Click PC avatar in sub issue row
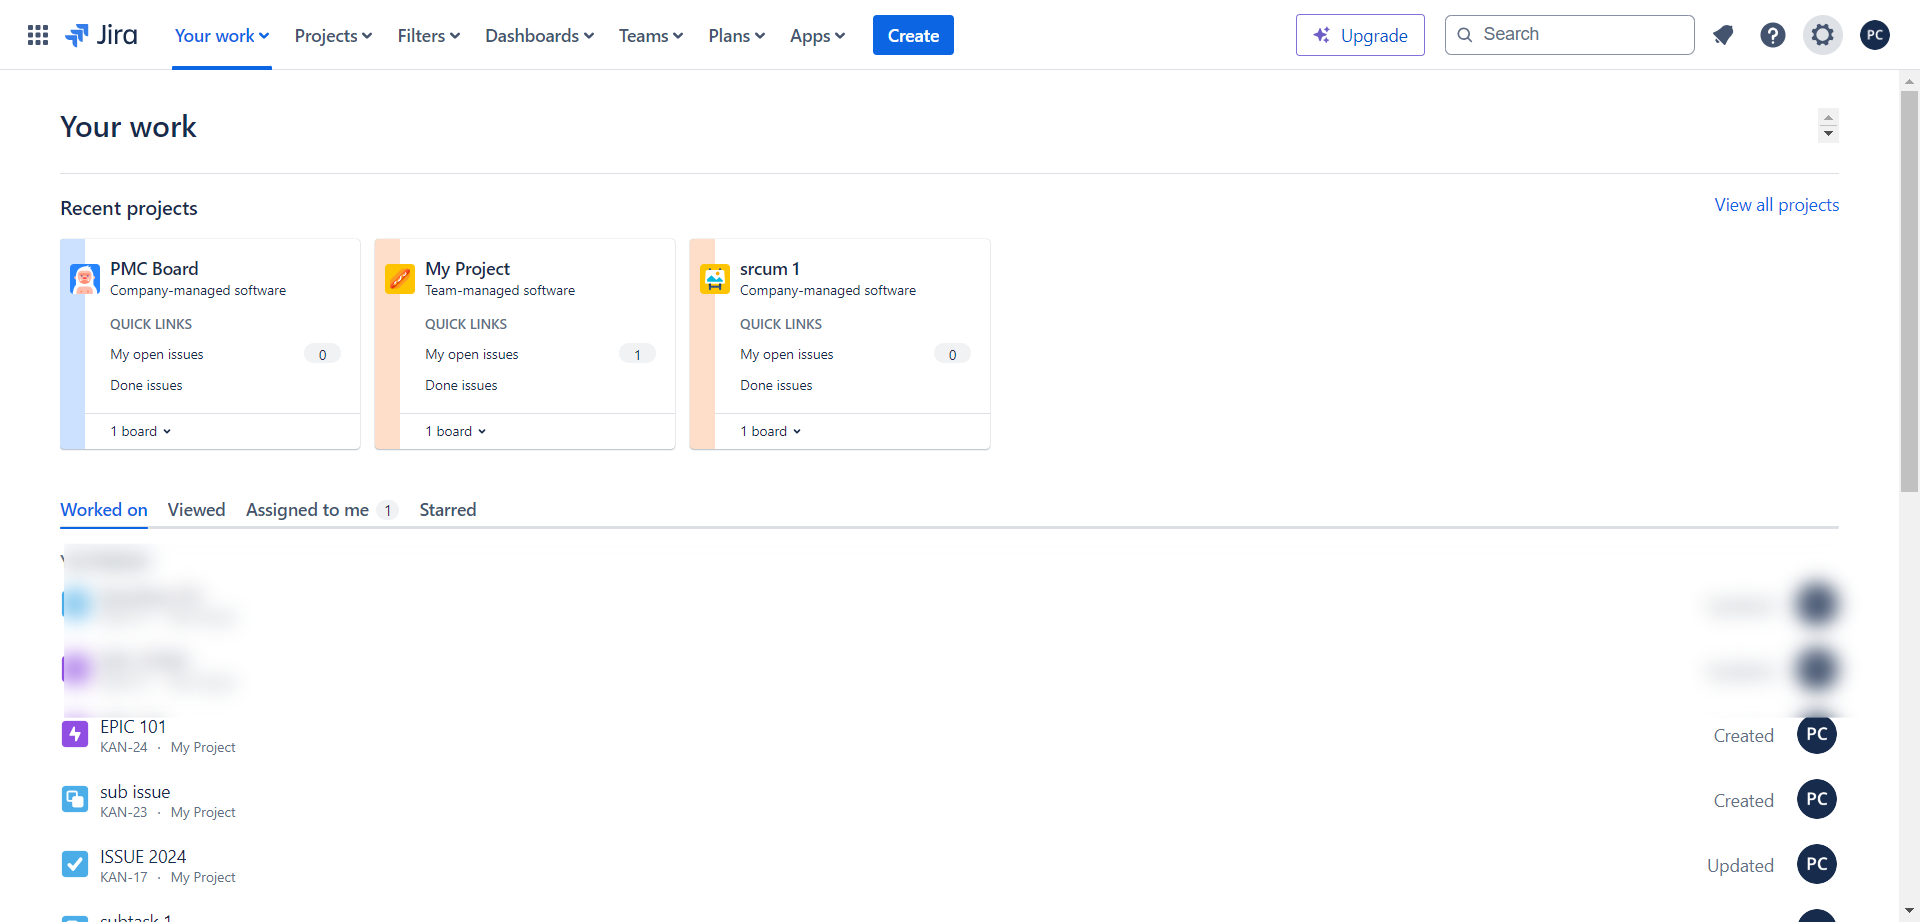The width and height of the screenshot is (1920, 922). [x=1817, y=799]
